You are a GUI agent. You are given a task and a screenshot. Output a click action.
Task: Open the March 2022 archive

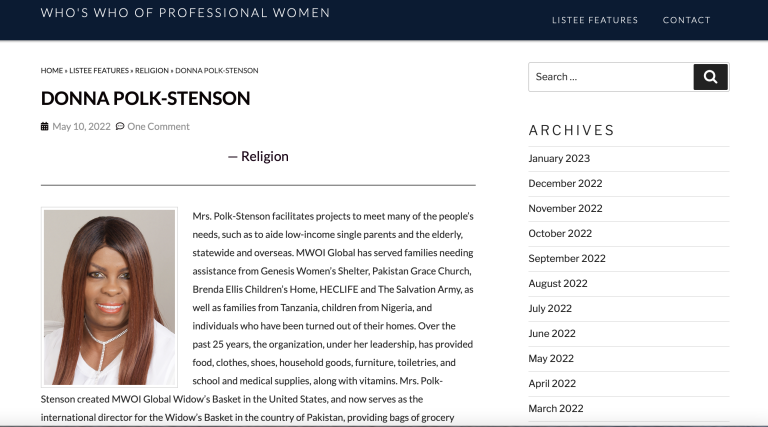556,408
